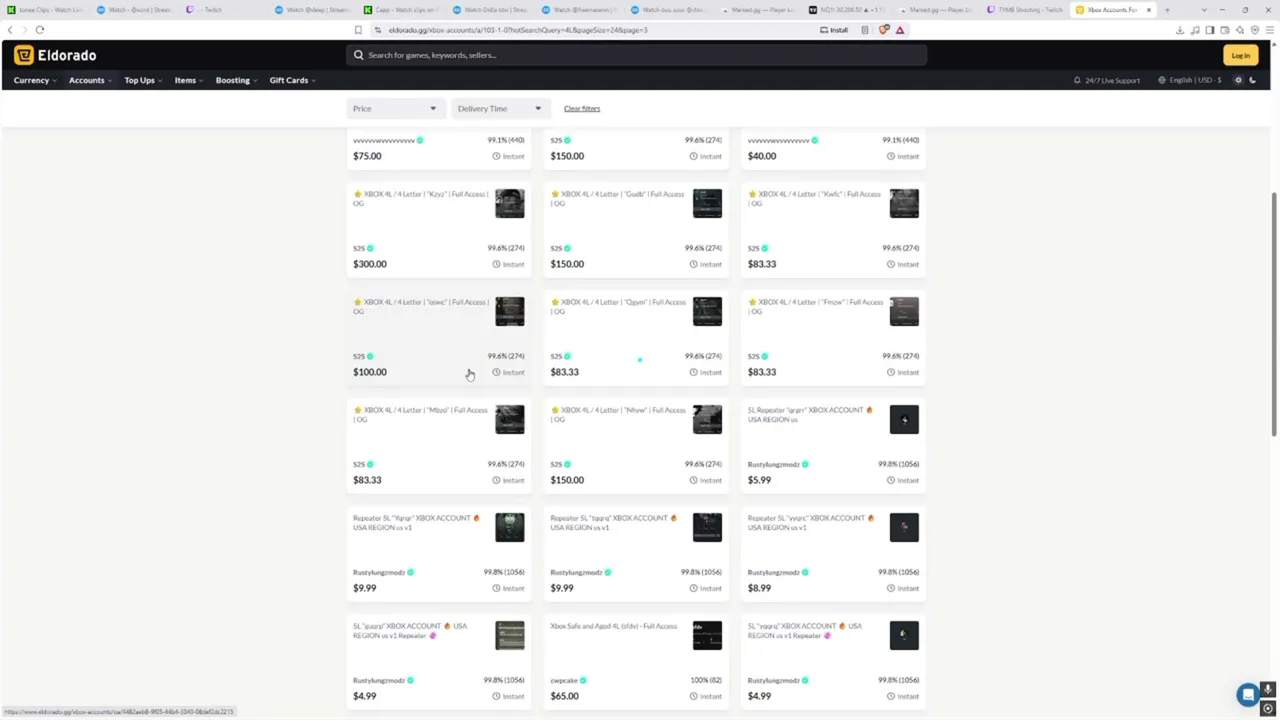Image resolution: width=1280 pixels, height=720 pixels.
Task: Open the English | USD language selector
Action: 1190,80
